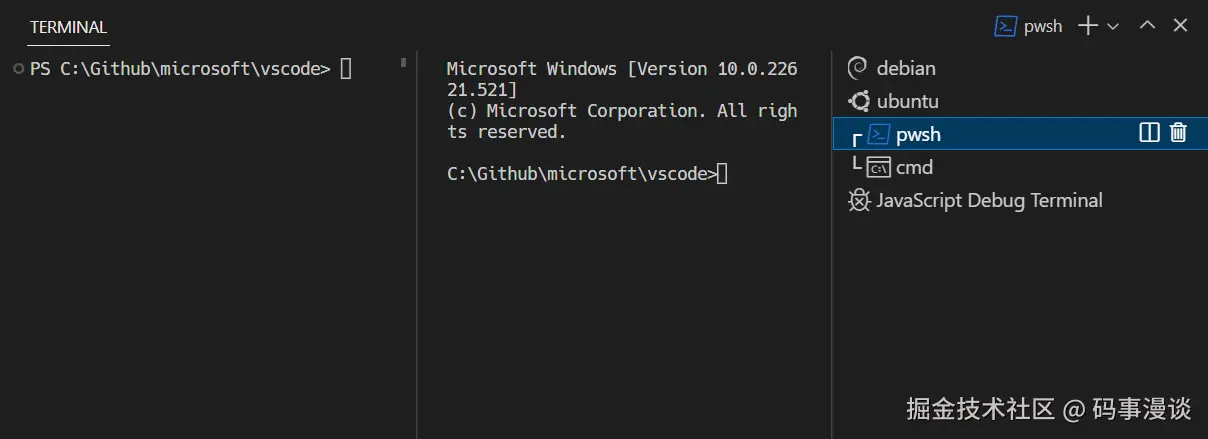Select the debian terminal entry

(x=906, y=68)
